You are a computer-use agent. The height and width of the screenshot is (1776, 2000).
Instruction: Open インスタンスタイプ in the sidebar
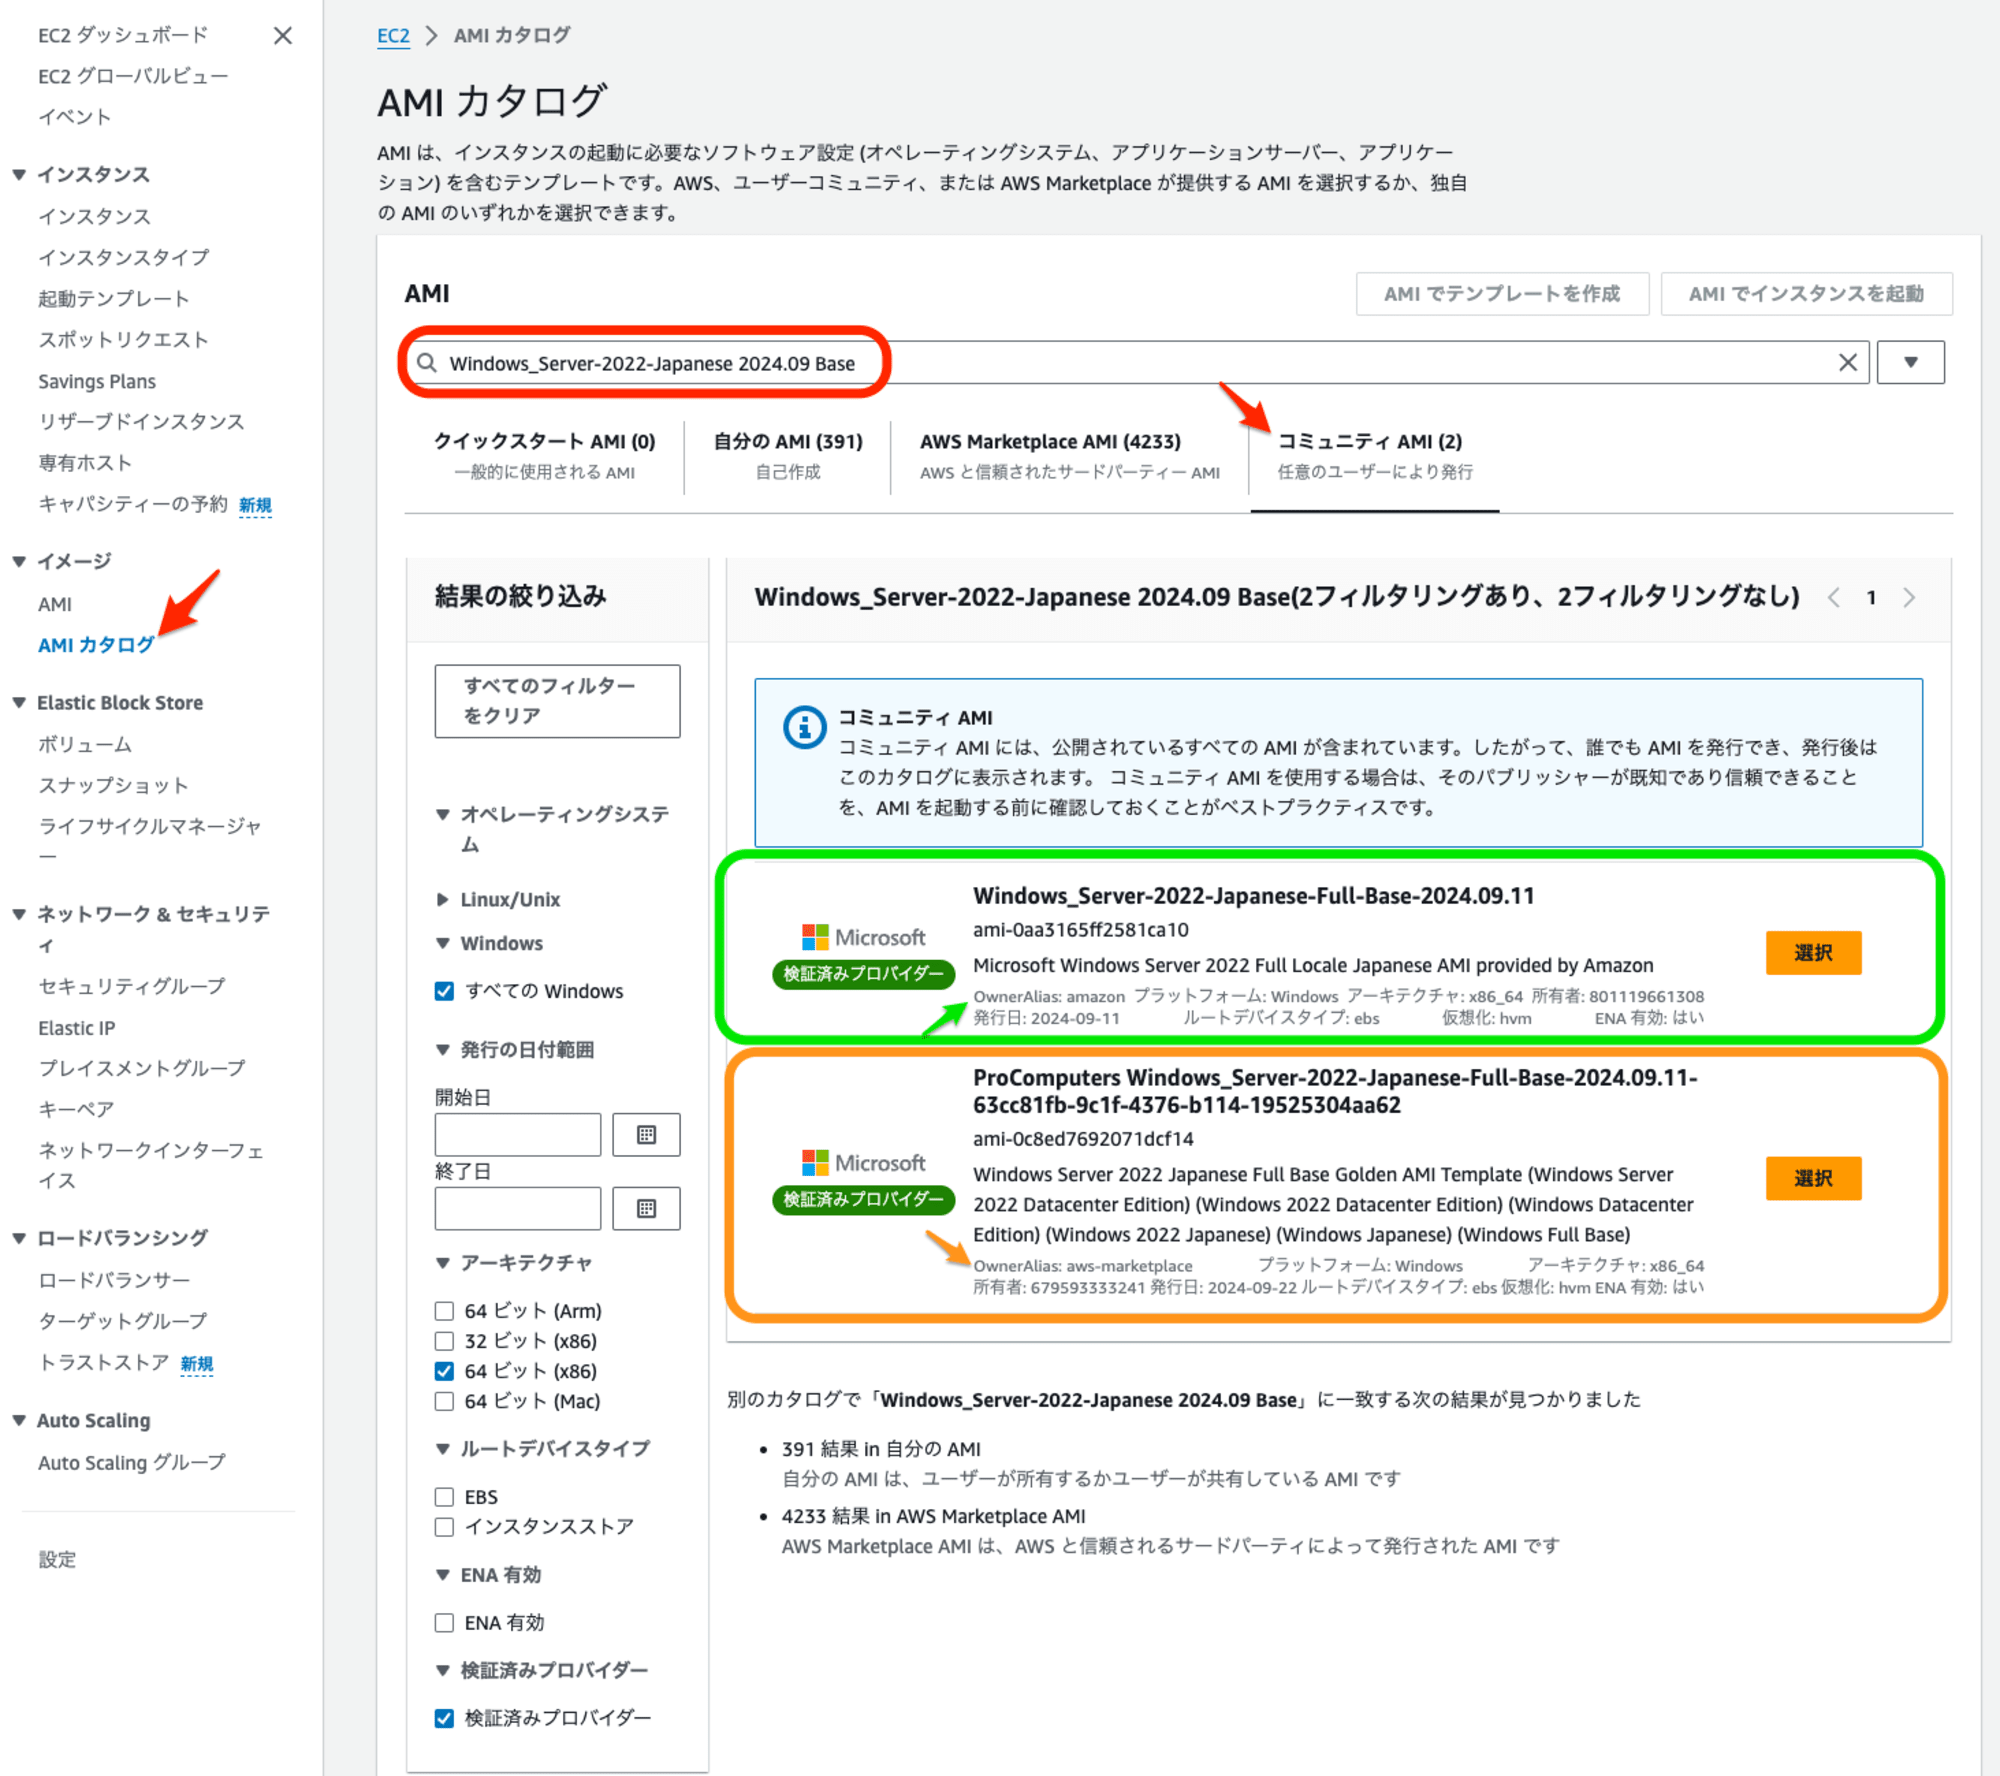pyautogui.click(x=124, y=258)
